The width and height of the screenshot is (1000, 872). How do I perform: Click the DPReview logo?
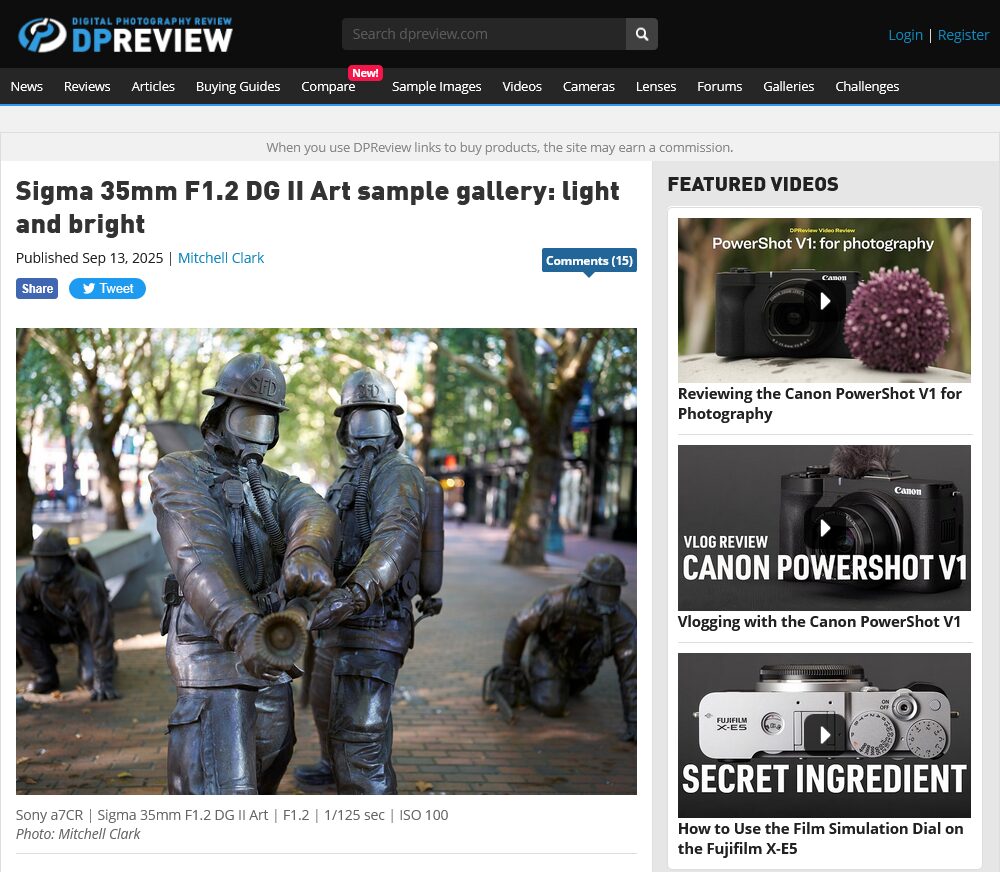click(125, 34)
